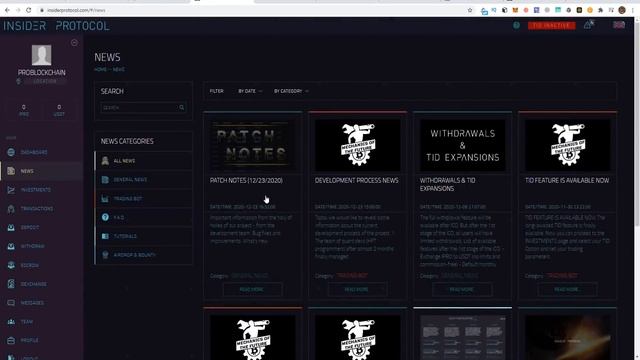Screen dimensions: 640x360
Task: Click the Trading Bot category tag on Development card
Action: 352,276
